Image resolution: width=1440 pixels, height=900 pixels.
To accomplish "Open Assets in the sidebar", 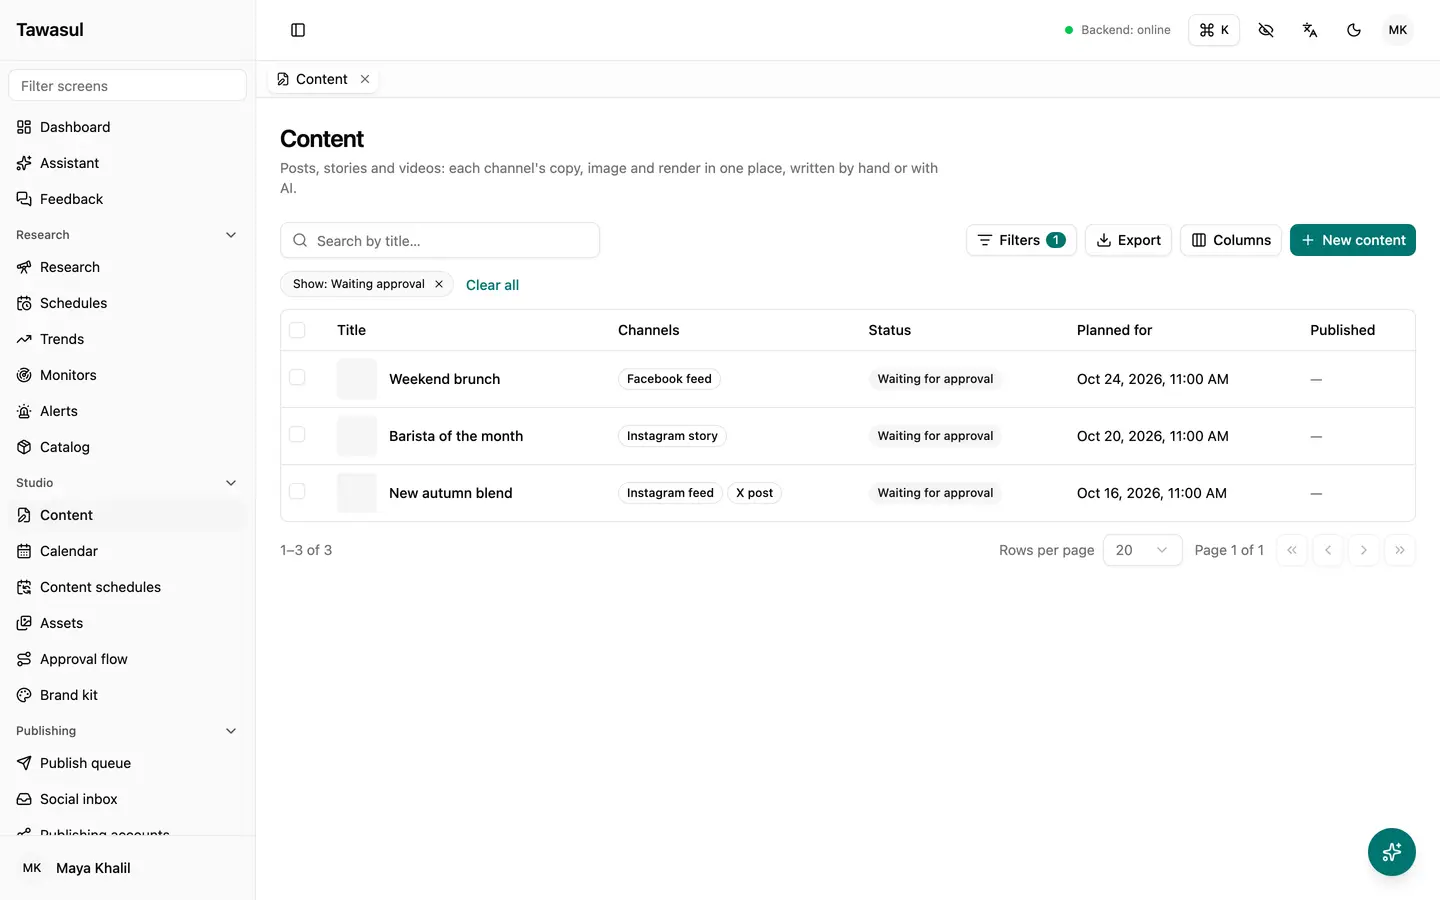I will [x=127, y=623].
